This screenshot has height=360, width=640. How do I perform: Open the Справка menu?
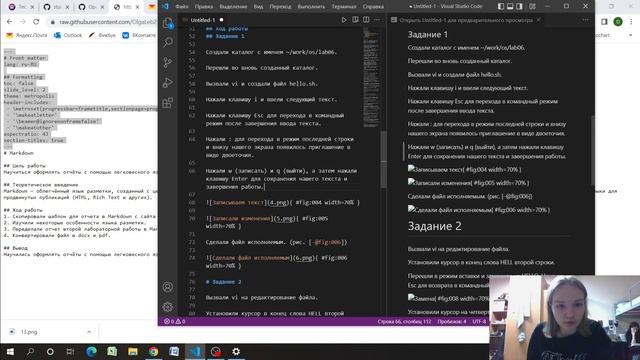373,7
